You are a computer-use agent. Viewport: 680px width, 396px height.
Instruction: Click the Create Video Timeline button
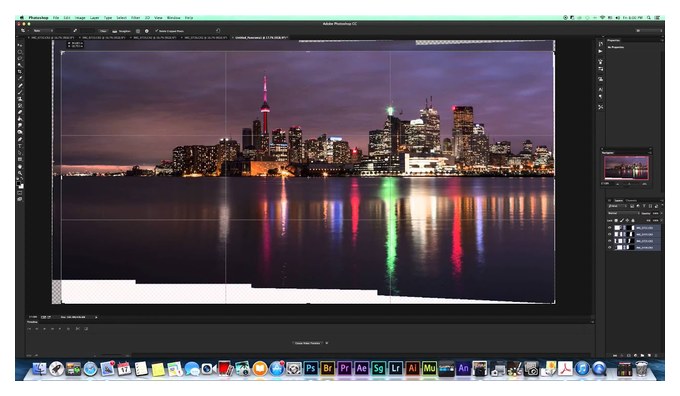click(x=307, y=343)
